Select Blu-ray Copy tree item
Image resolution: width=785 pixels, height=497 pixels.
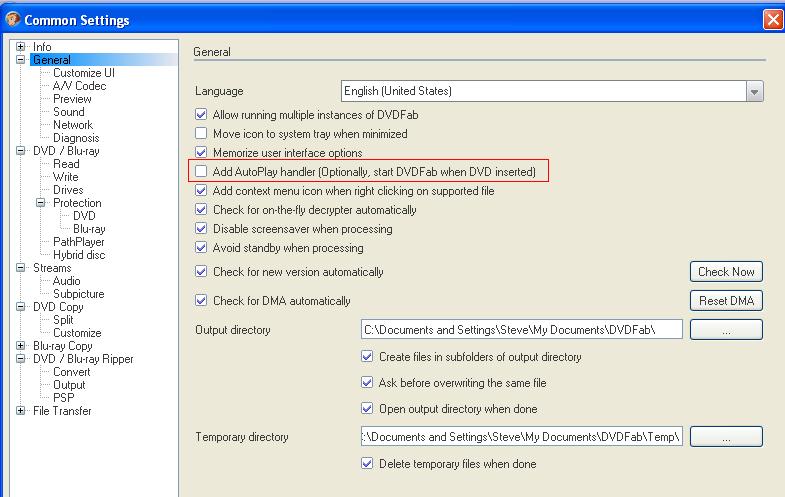tap(63, 346)
